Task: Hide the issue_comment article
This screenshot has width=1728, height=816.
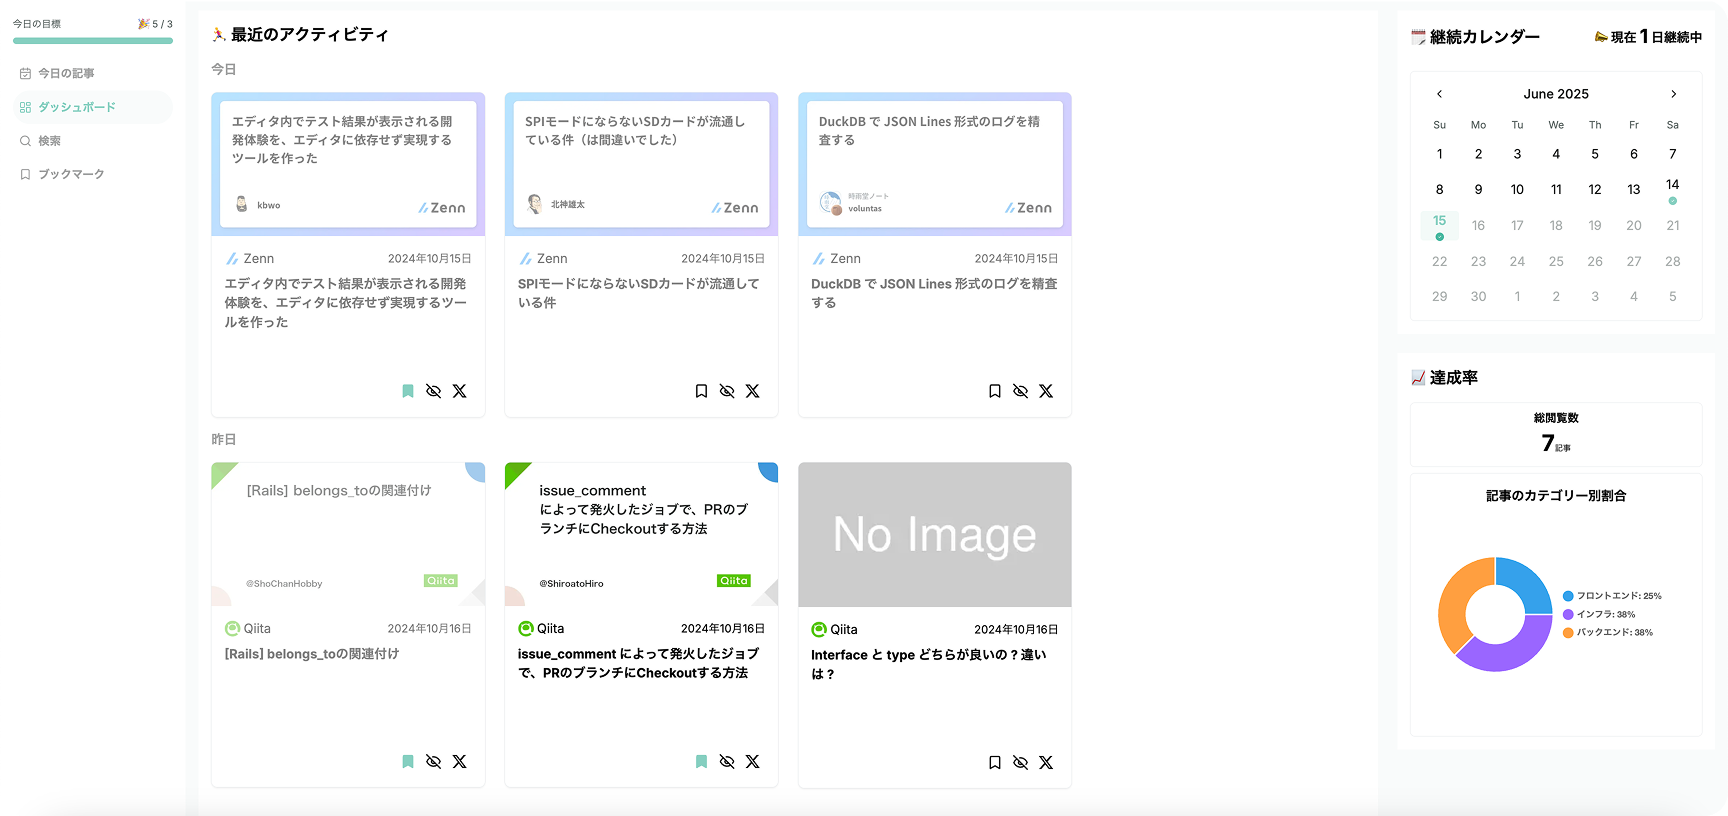Action: coord(727,762)
